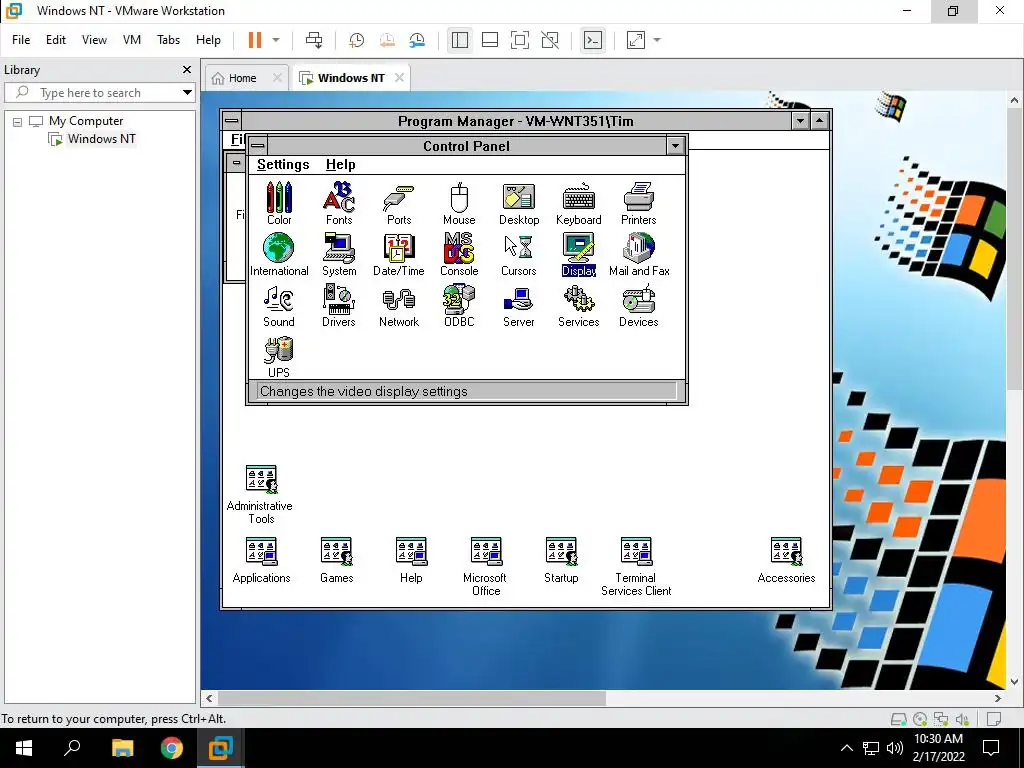
Task: Enter full screen mode toolbar icon
Action: [x=520, y=40]
